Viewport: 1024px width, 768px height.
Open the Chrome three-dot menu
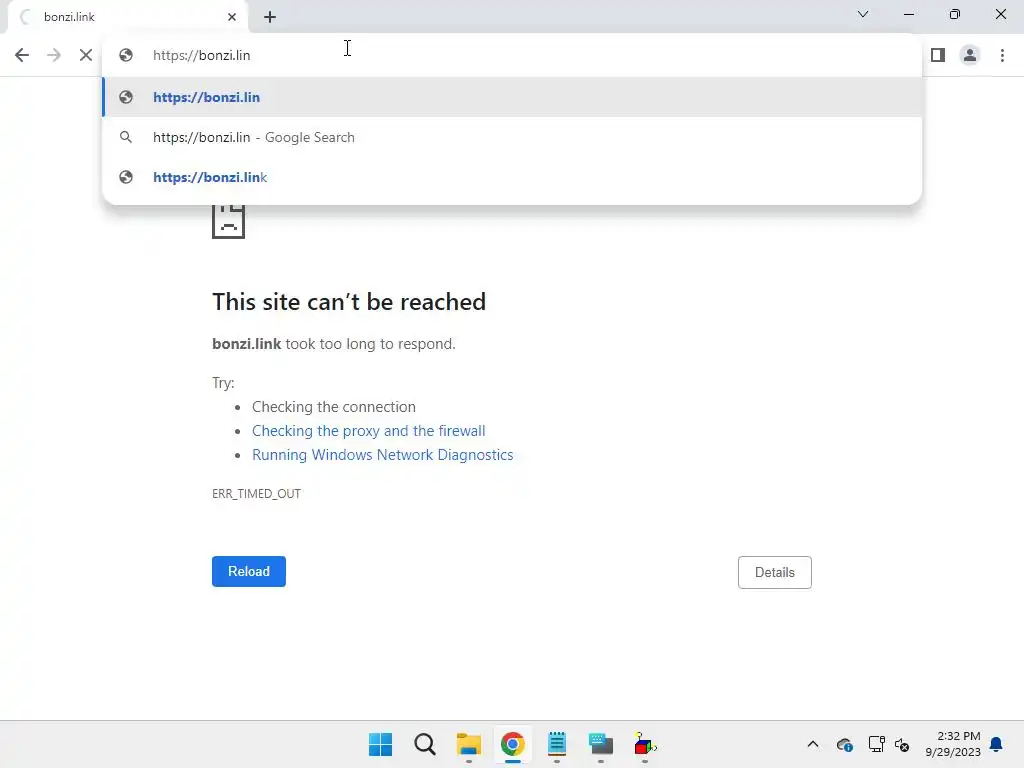1002,55
